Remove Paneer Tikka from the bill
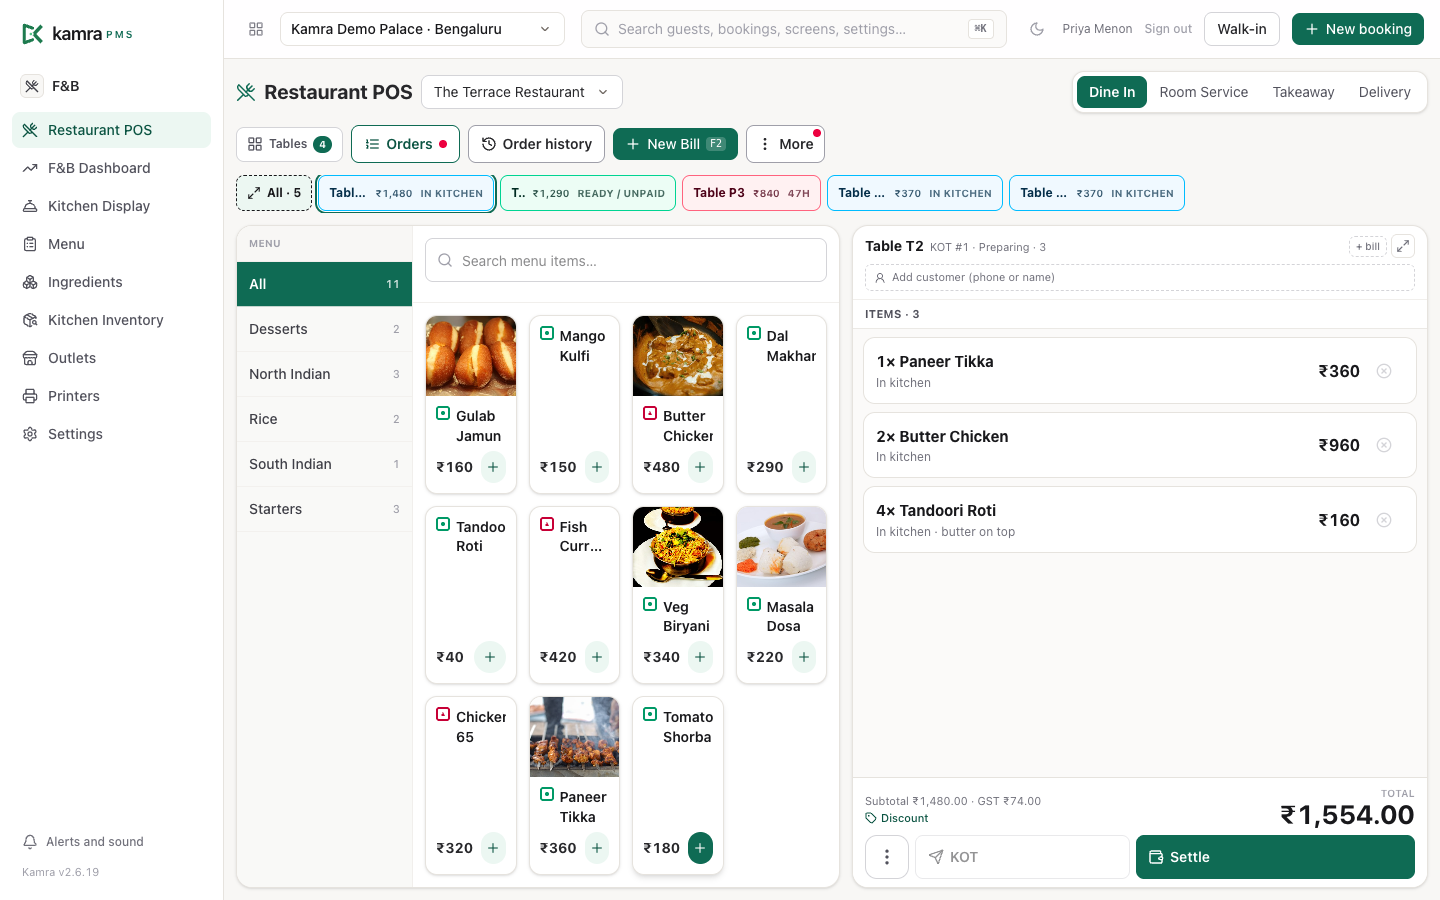 tap(1384, 371)
